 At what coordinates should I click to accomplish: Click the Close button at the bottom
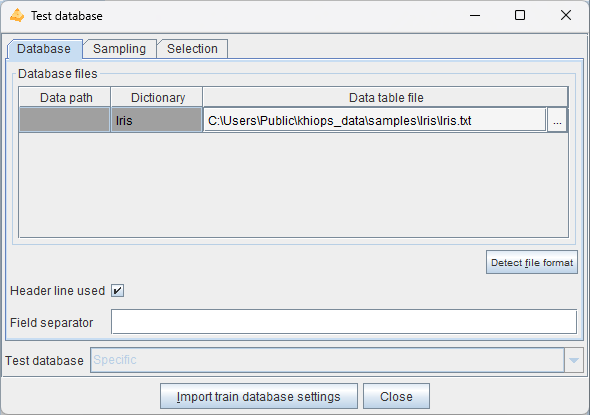[396, 396]
